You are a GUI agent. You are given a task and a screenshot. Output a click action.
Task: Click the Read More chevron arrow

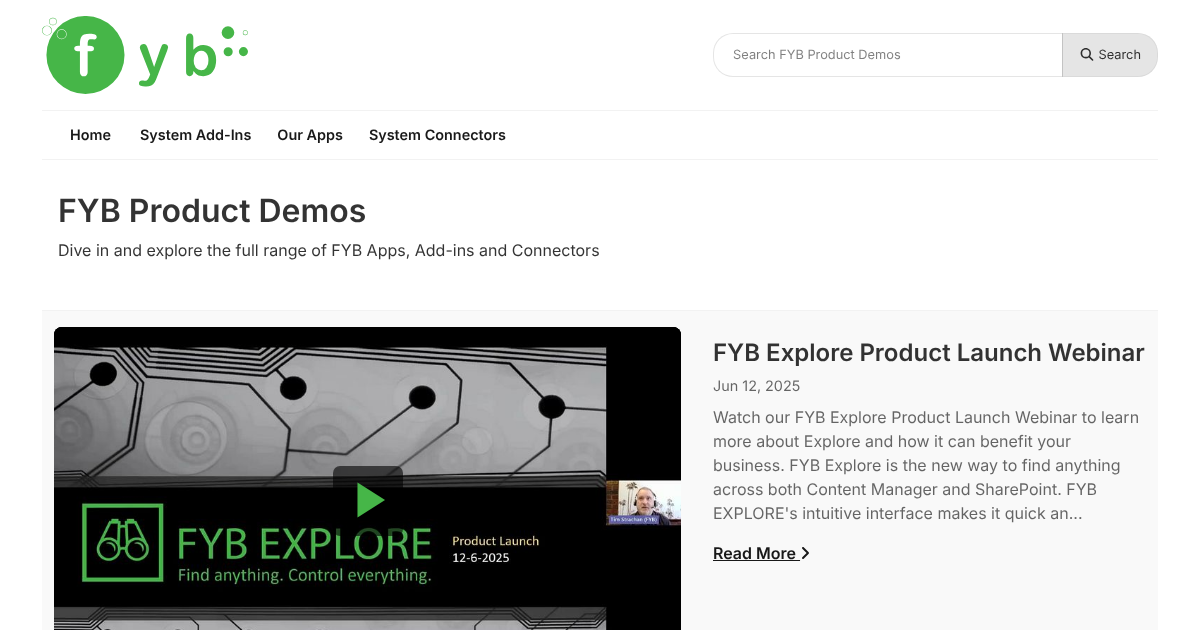click(806, 553)
